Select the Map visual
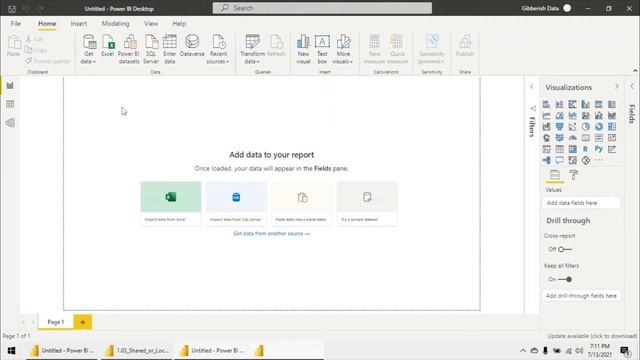This screenshot has width=640, height=360. [546, 138]
